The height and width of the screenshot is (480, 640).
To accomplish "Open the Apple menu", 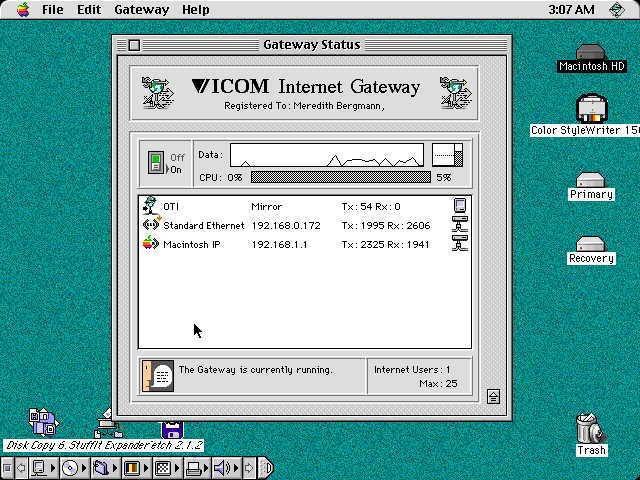I will [x=23, y=9].
